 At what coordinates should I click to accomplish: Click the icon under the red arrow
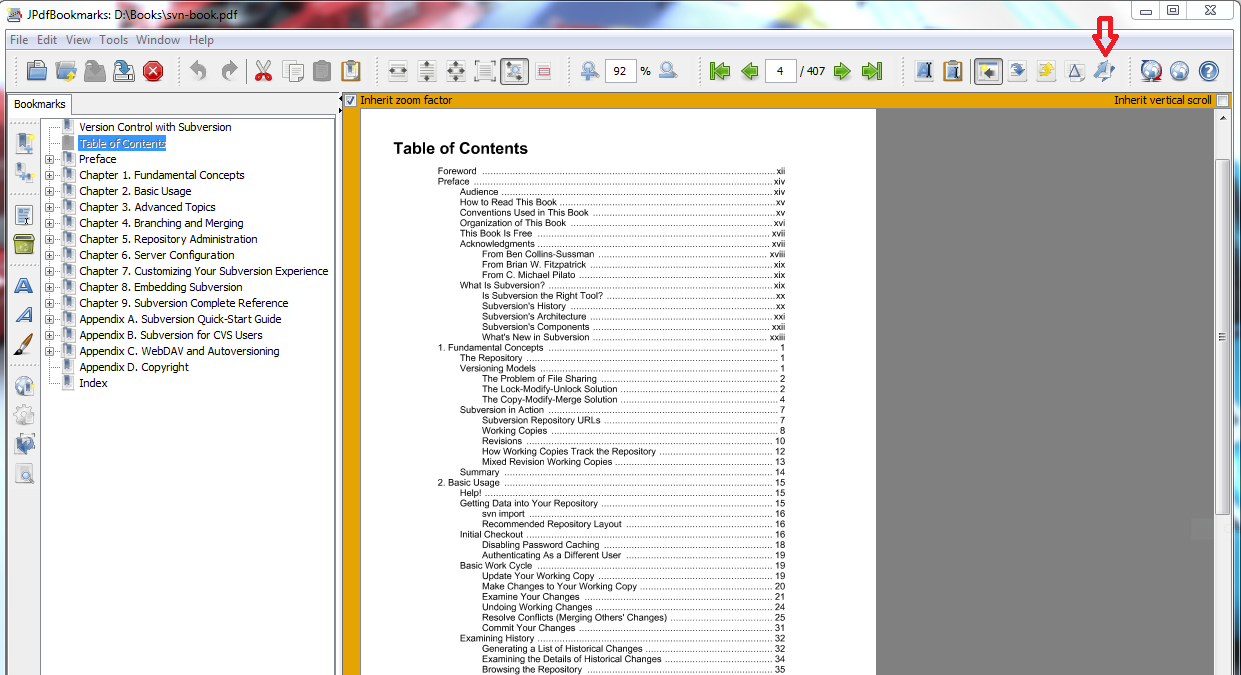click(1104, 71)
